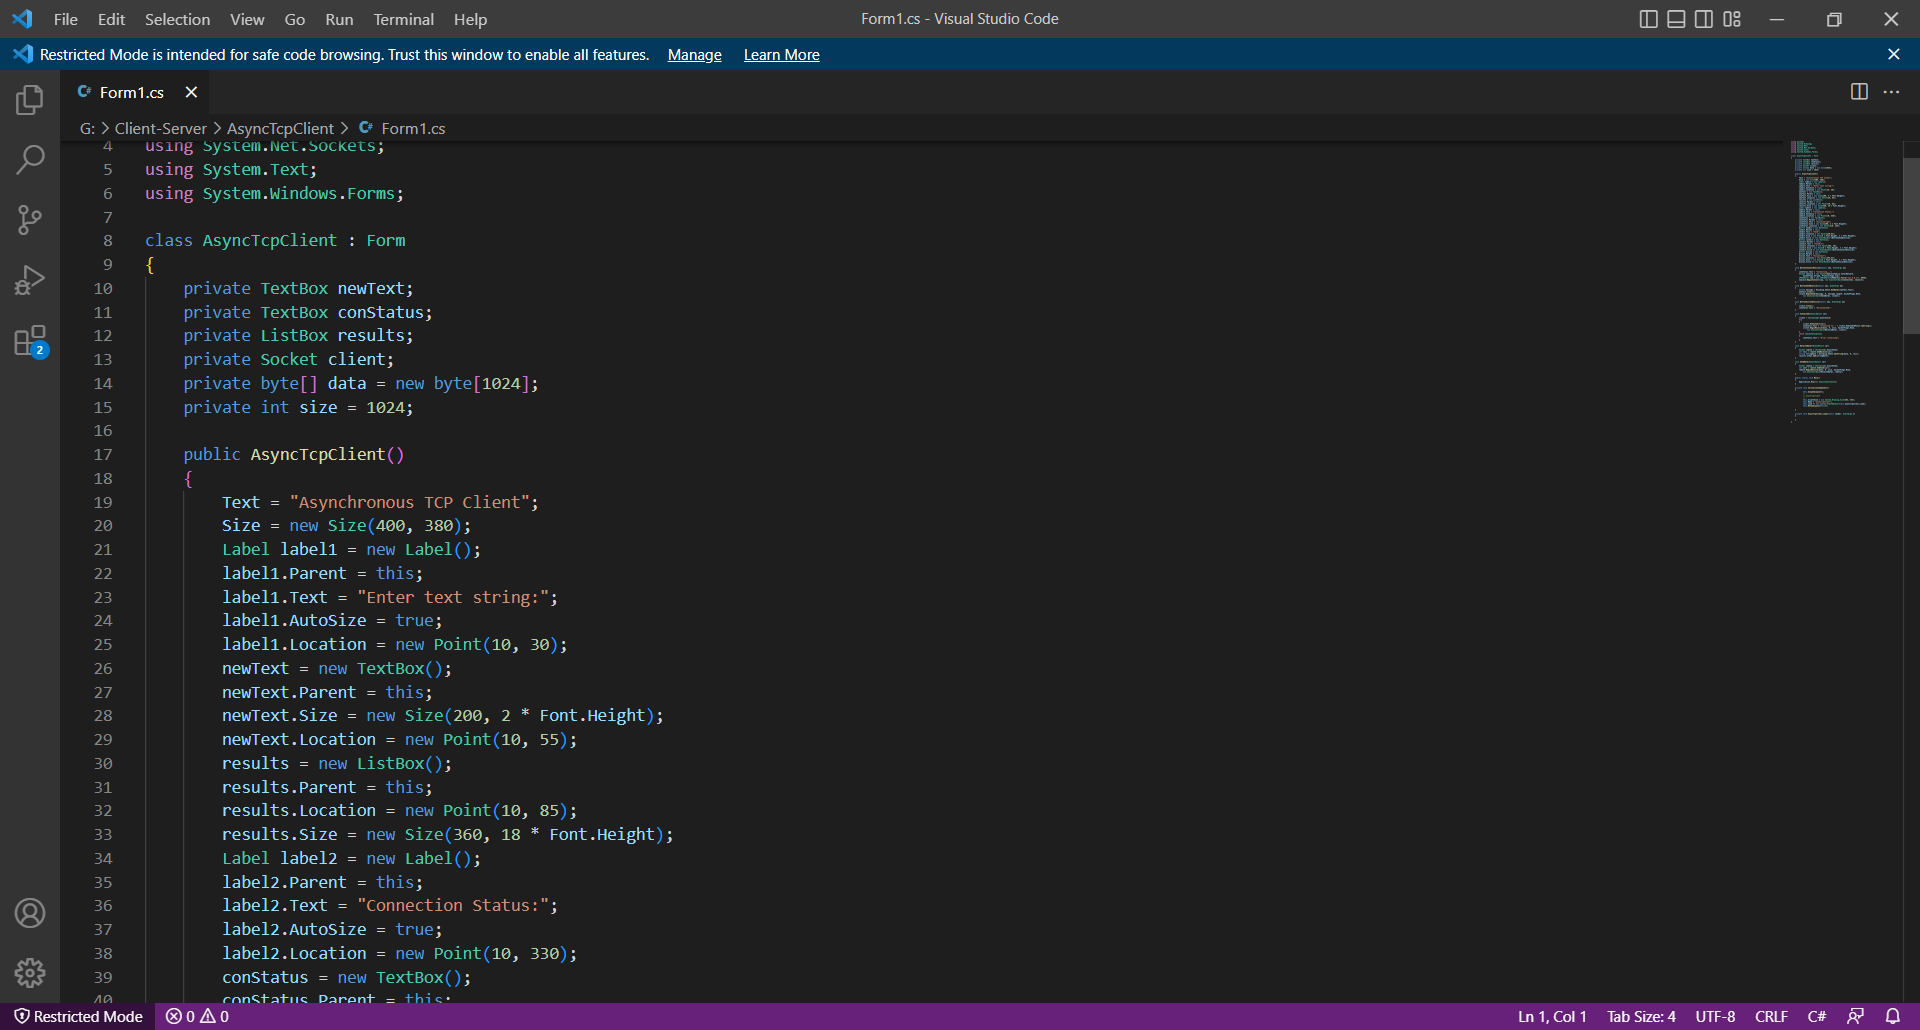Select C# language mode
The height and width of the screenshot is (1030, 1920).
(x=1817, y=1016)
